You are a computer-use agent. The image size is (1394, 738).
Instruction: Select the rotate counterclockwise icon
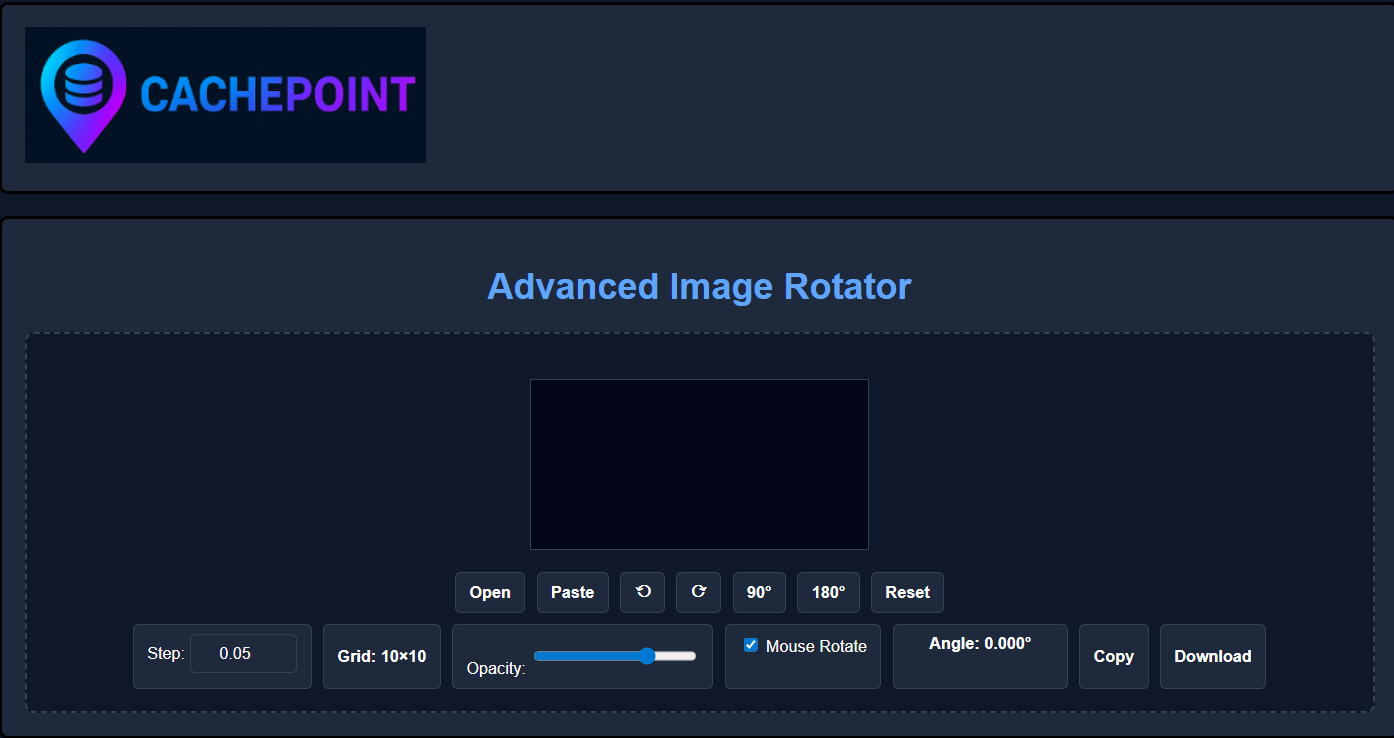tap(642, 592)
